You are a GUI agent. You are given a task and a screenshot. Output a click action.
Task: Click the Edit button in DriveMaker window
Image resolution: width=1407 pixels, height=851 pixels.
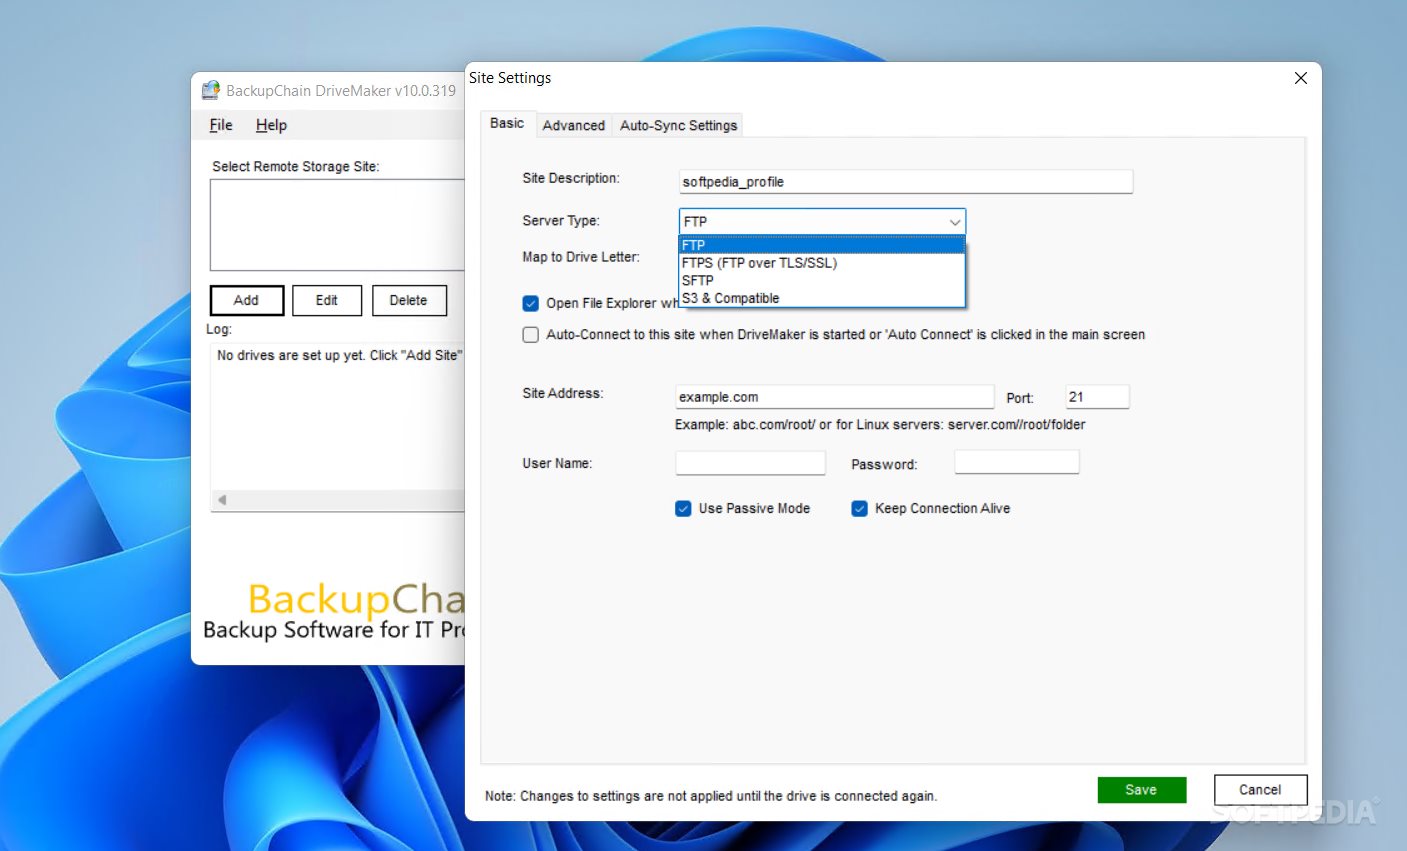point(327,300)
